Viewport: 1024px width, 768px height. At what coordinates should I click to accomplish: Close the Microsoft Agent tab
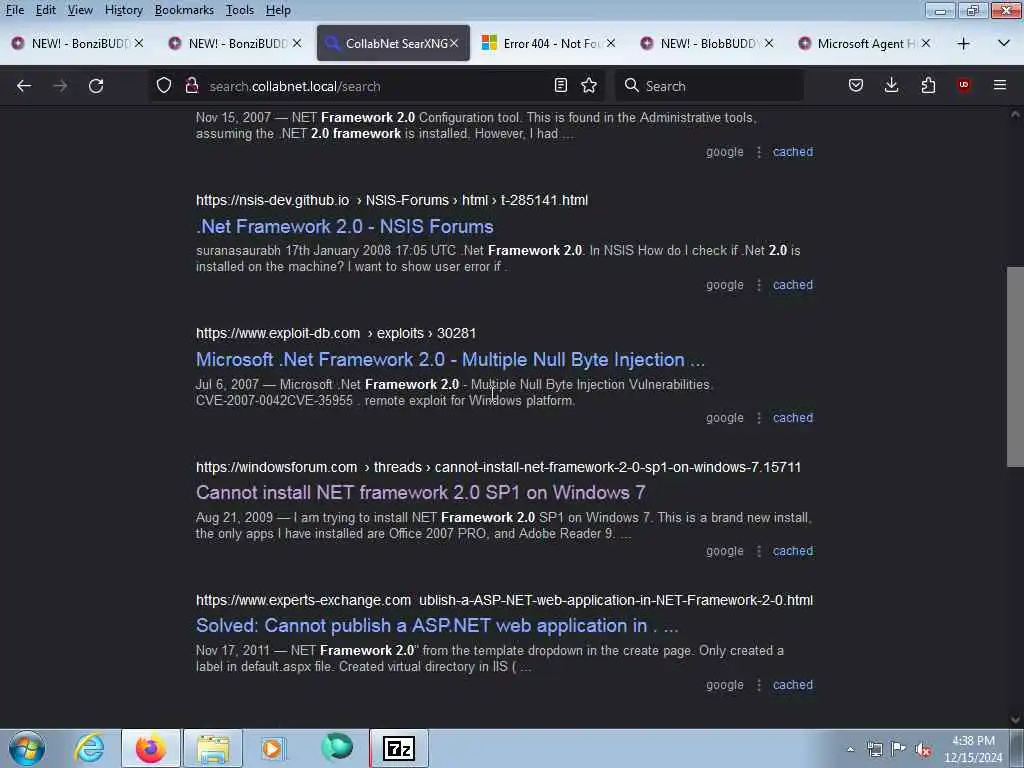925,43
